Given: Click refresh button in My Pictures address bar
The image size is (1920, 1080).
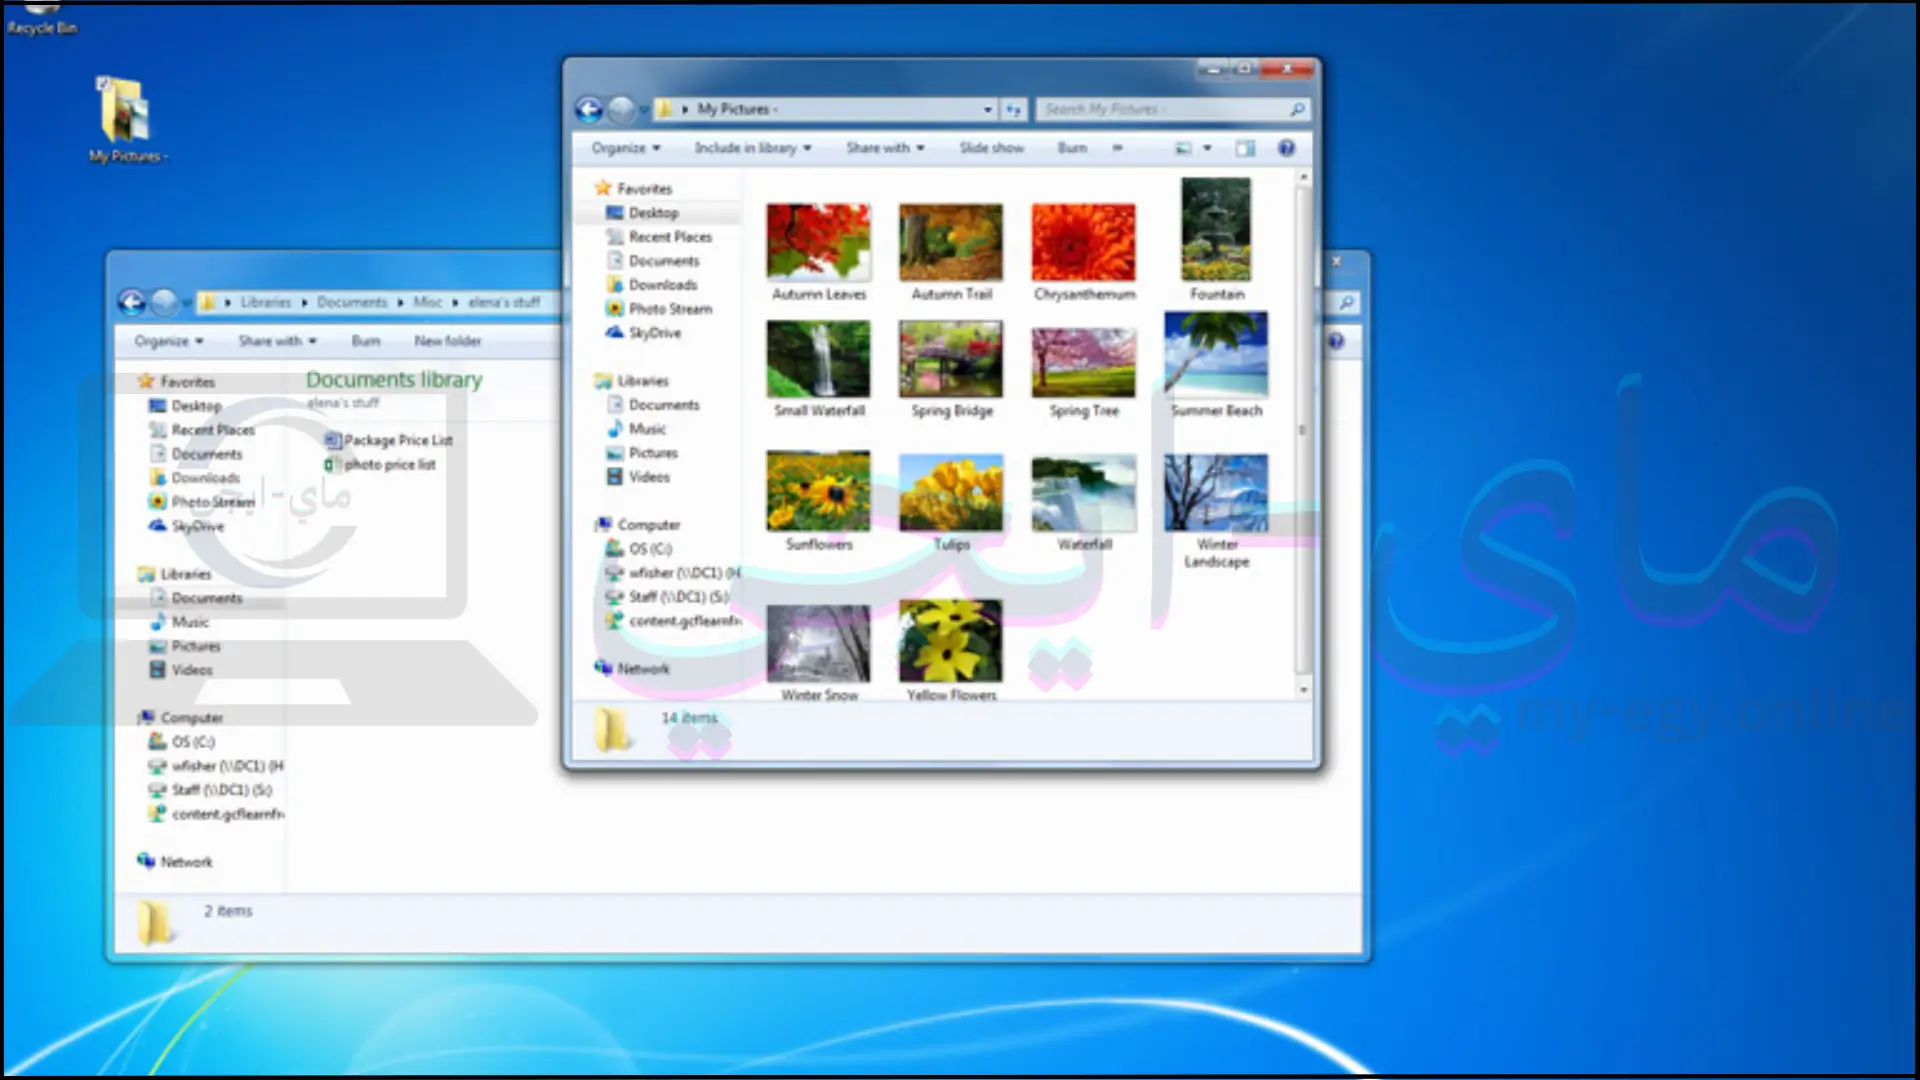Looking at the screenshot, I should pos(1013,109).
